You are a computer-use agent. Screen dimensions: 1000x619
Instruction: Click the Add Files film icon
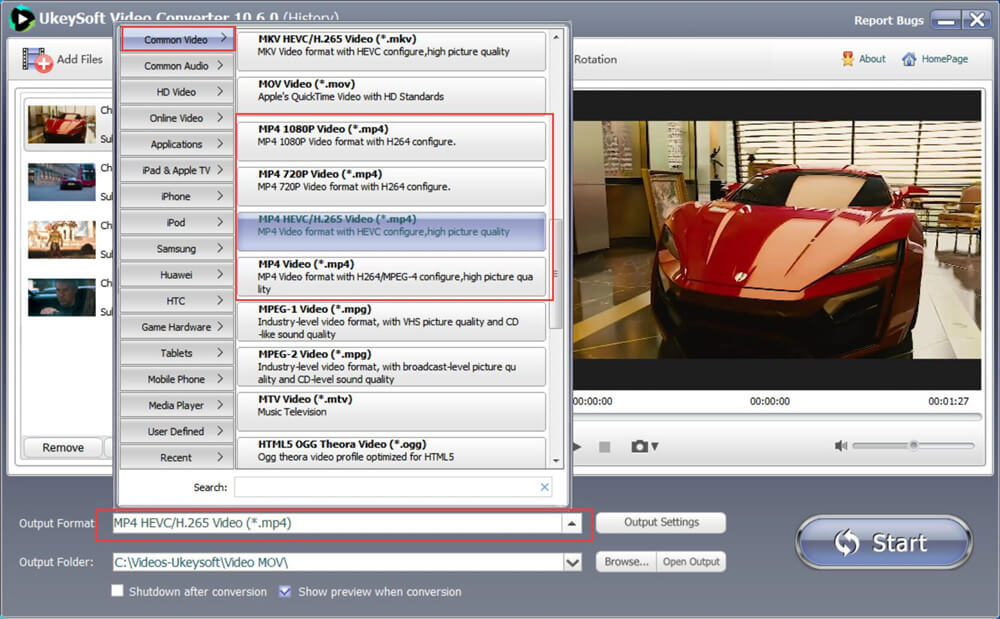[x=37, y=60]
